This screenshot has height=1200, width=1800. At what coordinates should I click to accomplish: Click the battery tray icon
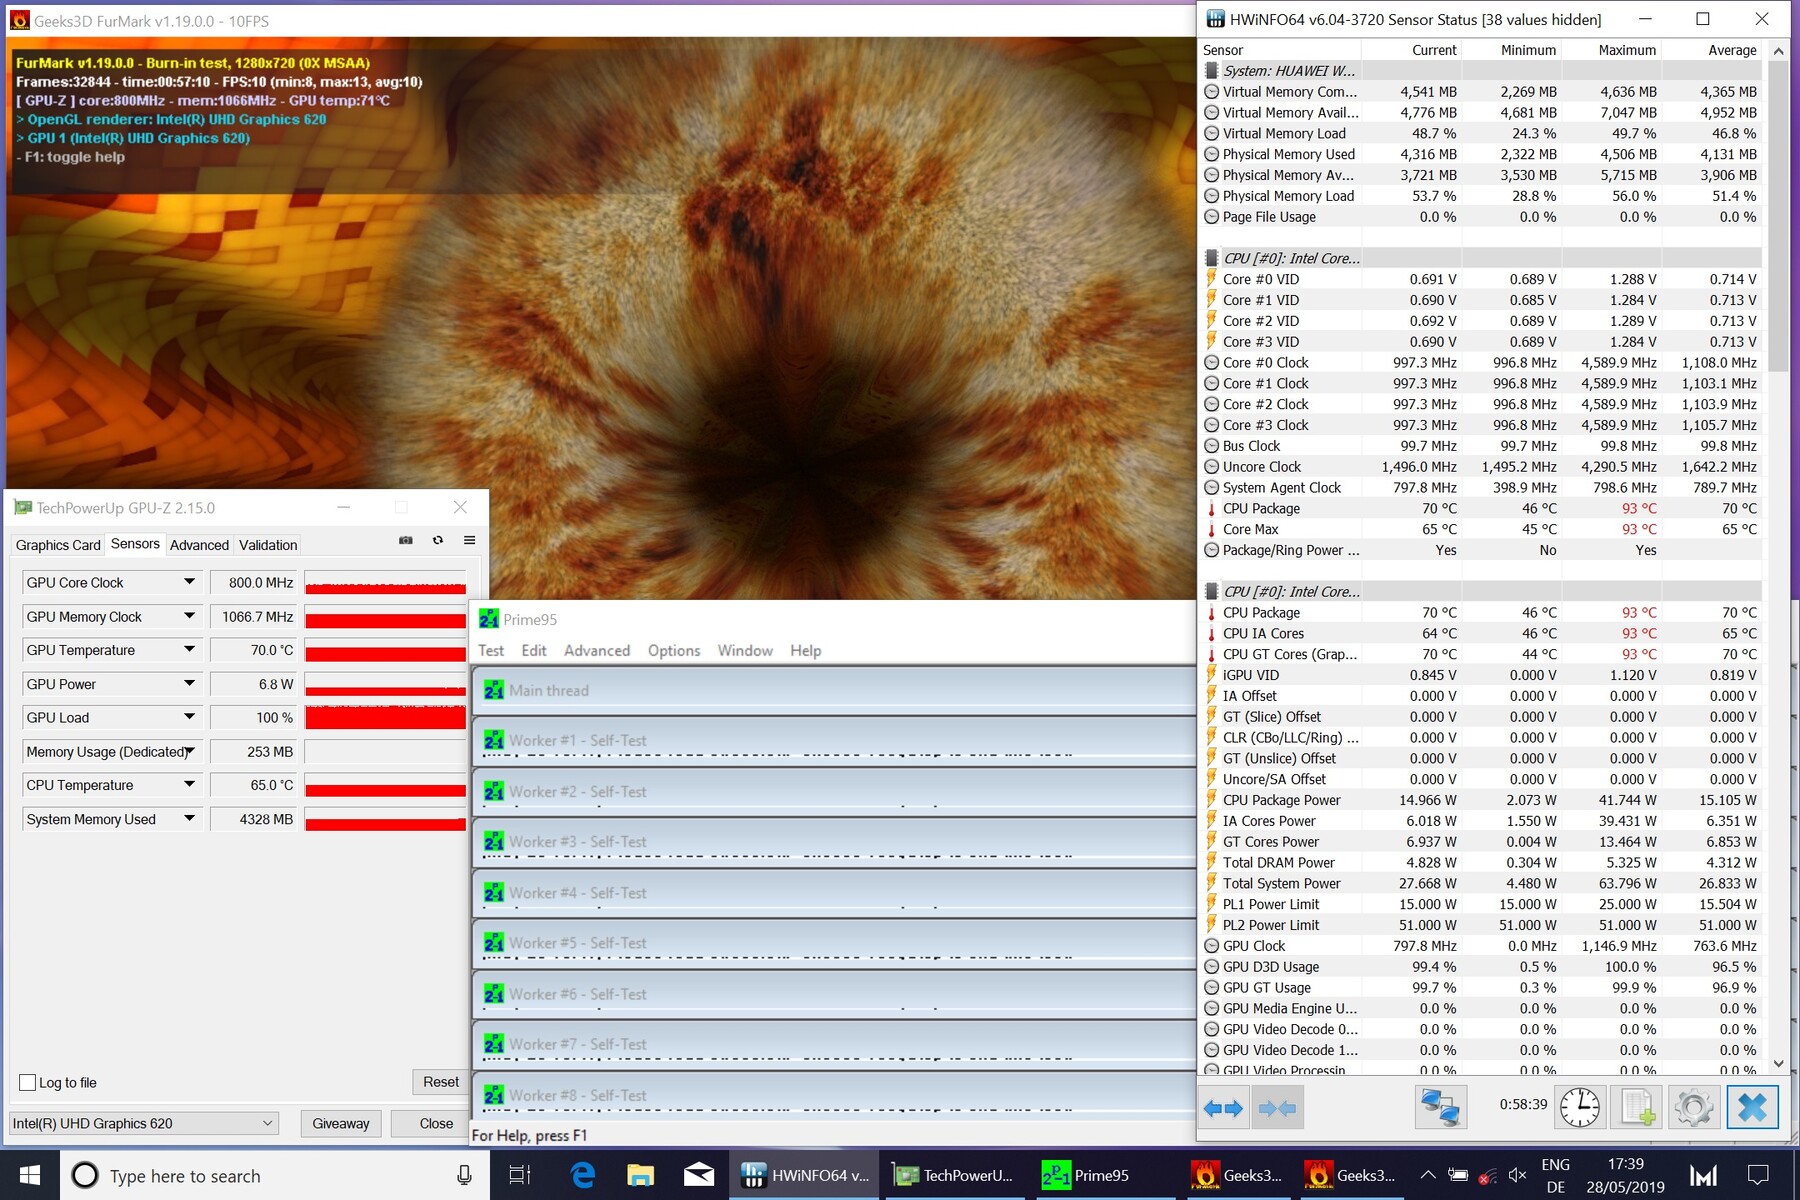[x=1458, y=1175]
